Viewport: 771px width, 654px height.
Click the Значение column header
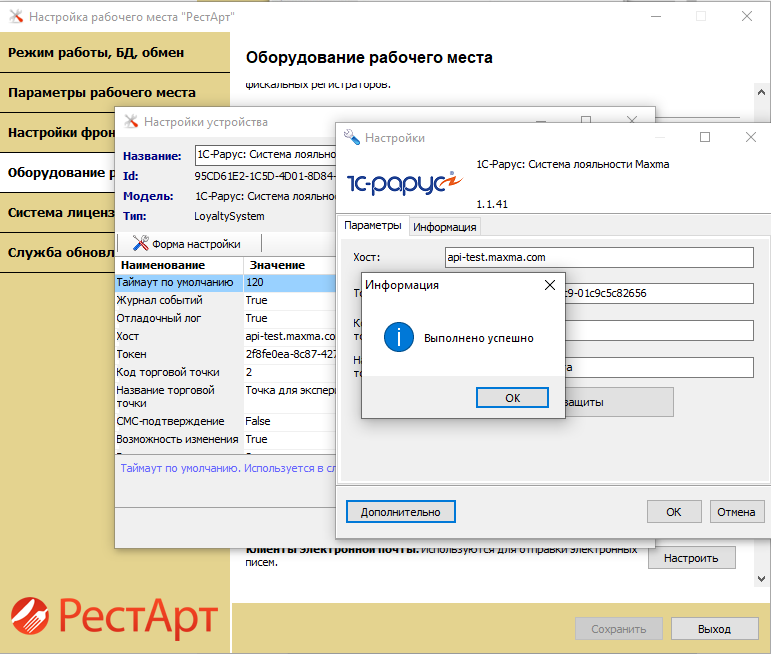point(290,265)
